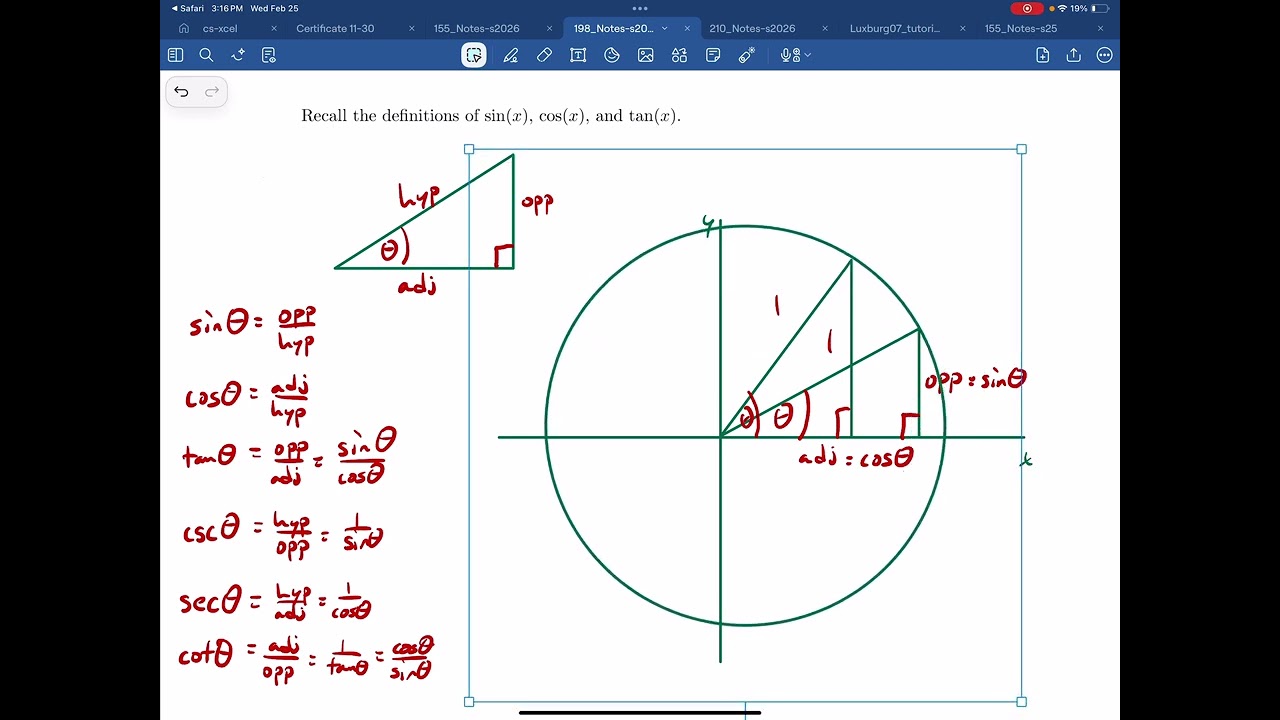Open the share and export icon

click(x=1074, y=55)
